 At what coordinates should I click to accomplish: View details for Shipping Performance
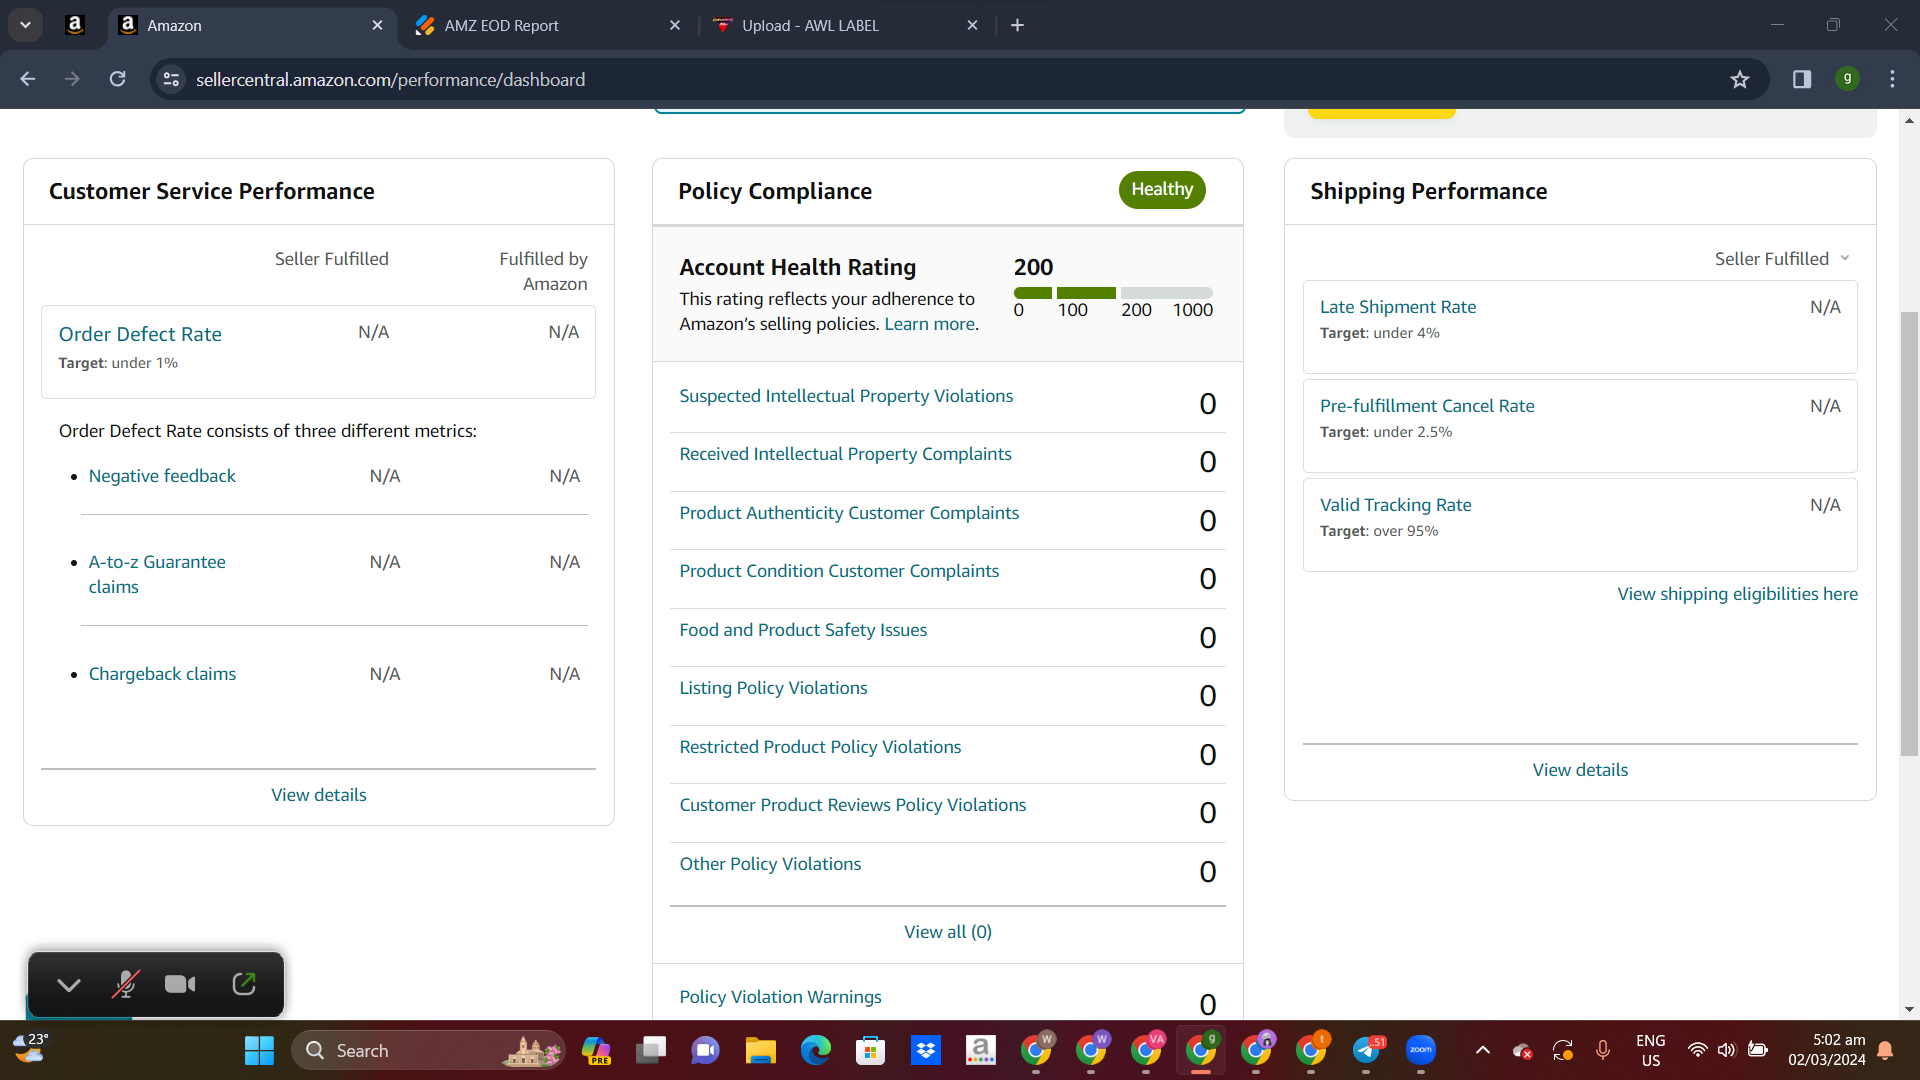click(1580, 770)
